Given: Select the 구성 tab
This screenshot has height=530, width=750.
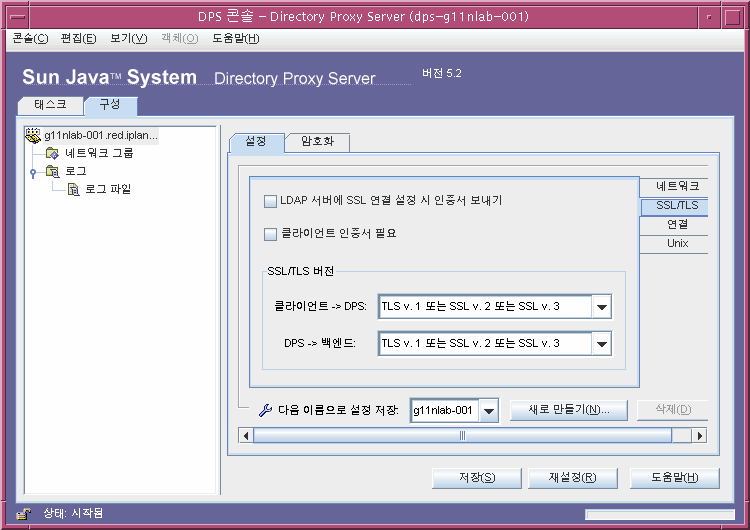Looking at the screenshot, I should point(110,105).
